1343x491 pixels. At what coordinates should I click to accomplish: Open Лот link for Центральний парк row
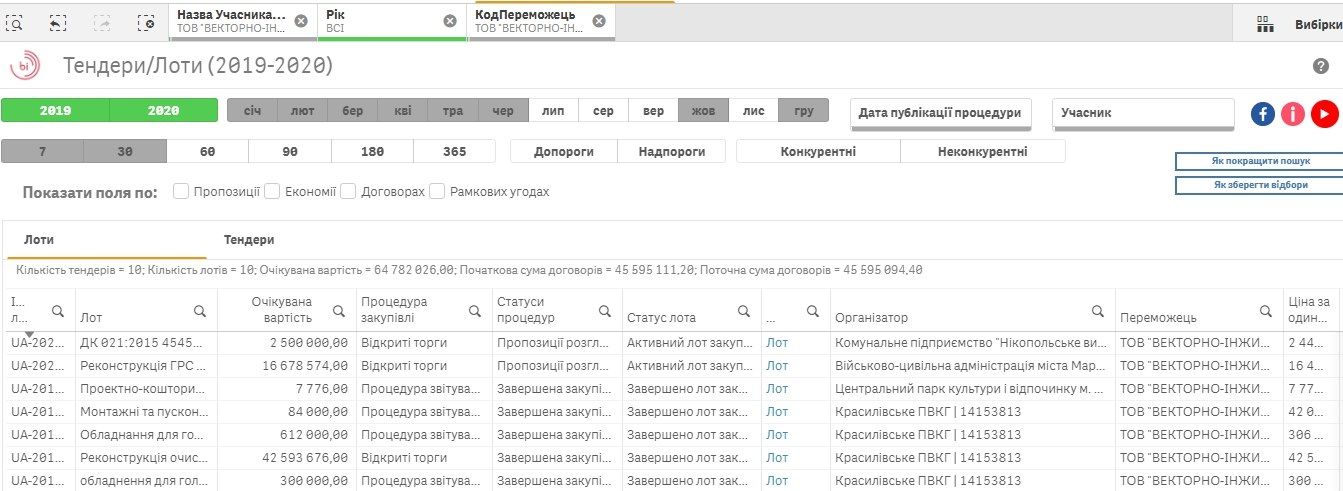point(777,388)
